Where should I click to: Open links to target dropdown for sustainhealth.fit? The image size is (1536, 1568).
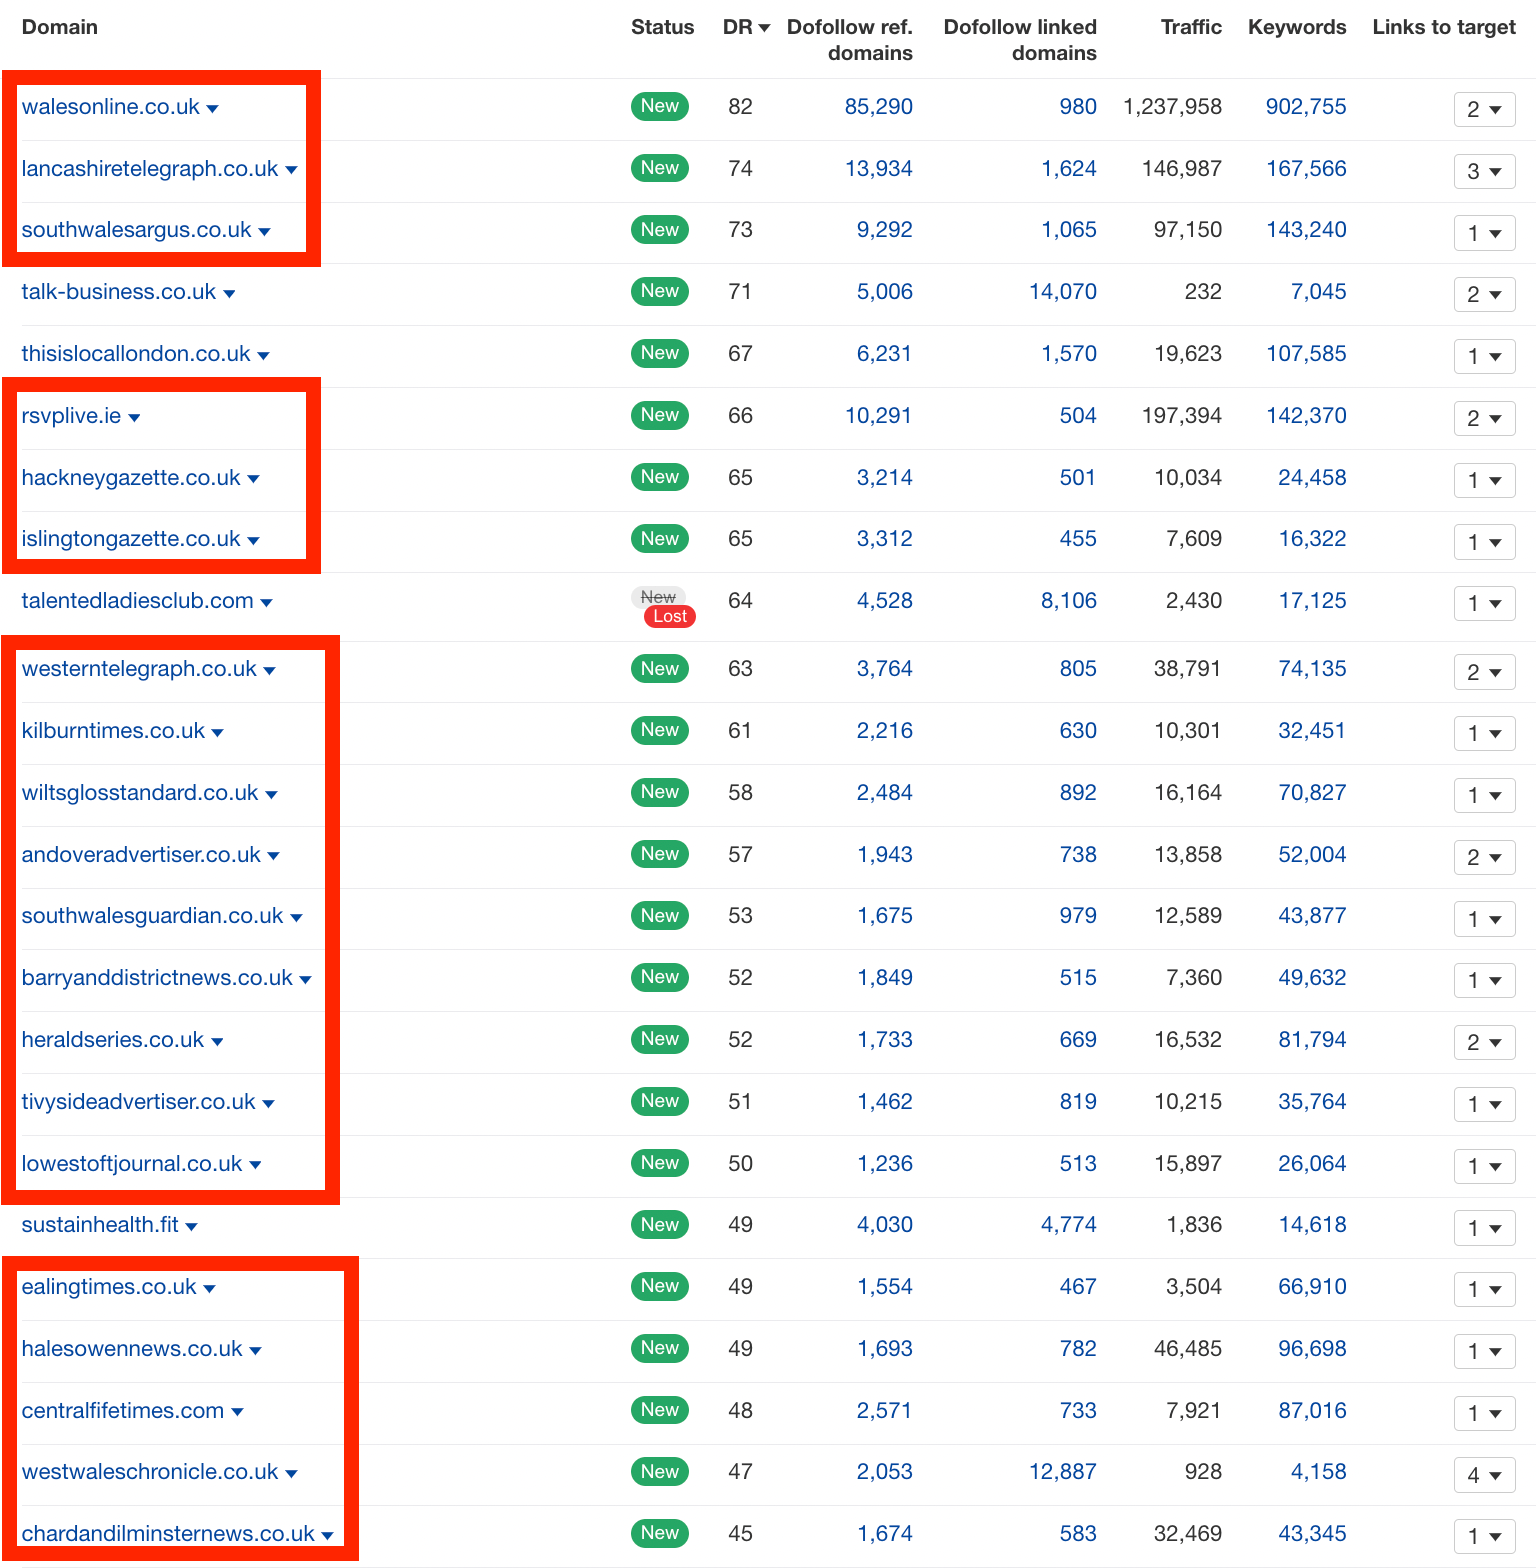pos(1485,1228)
